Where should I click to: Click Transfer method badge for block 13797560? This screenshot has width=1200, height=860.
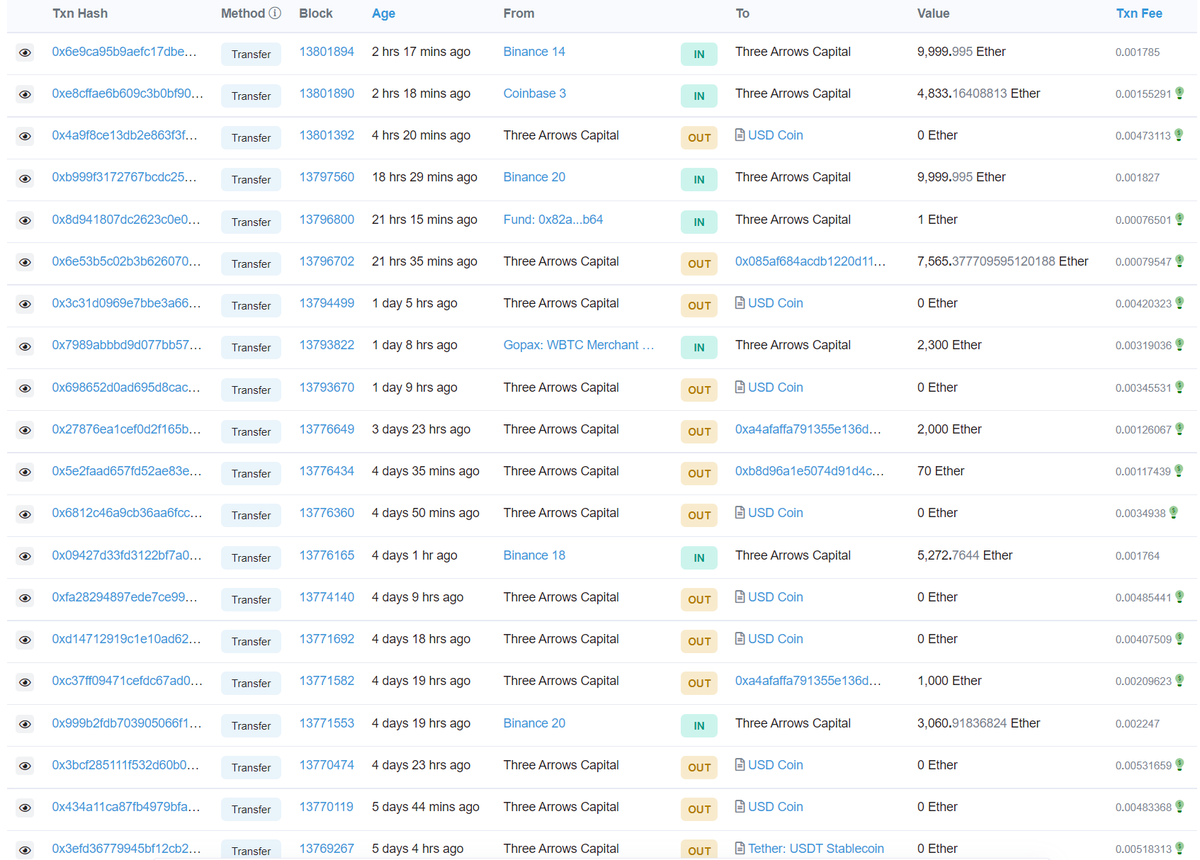pyautogui.click(x=251, y=180)
